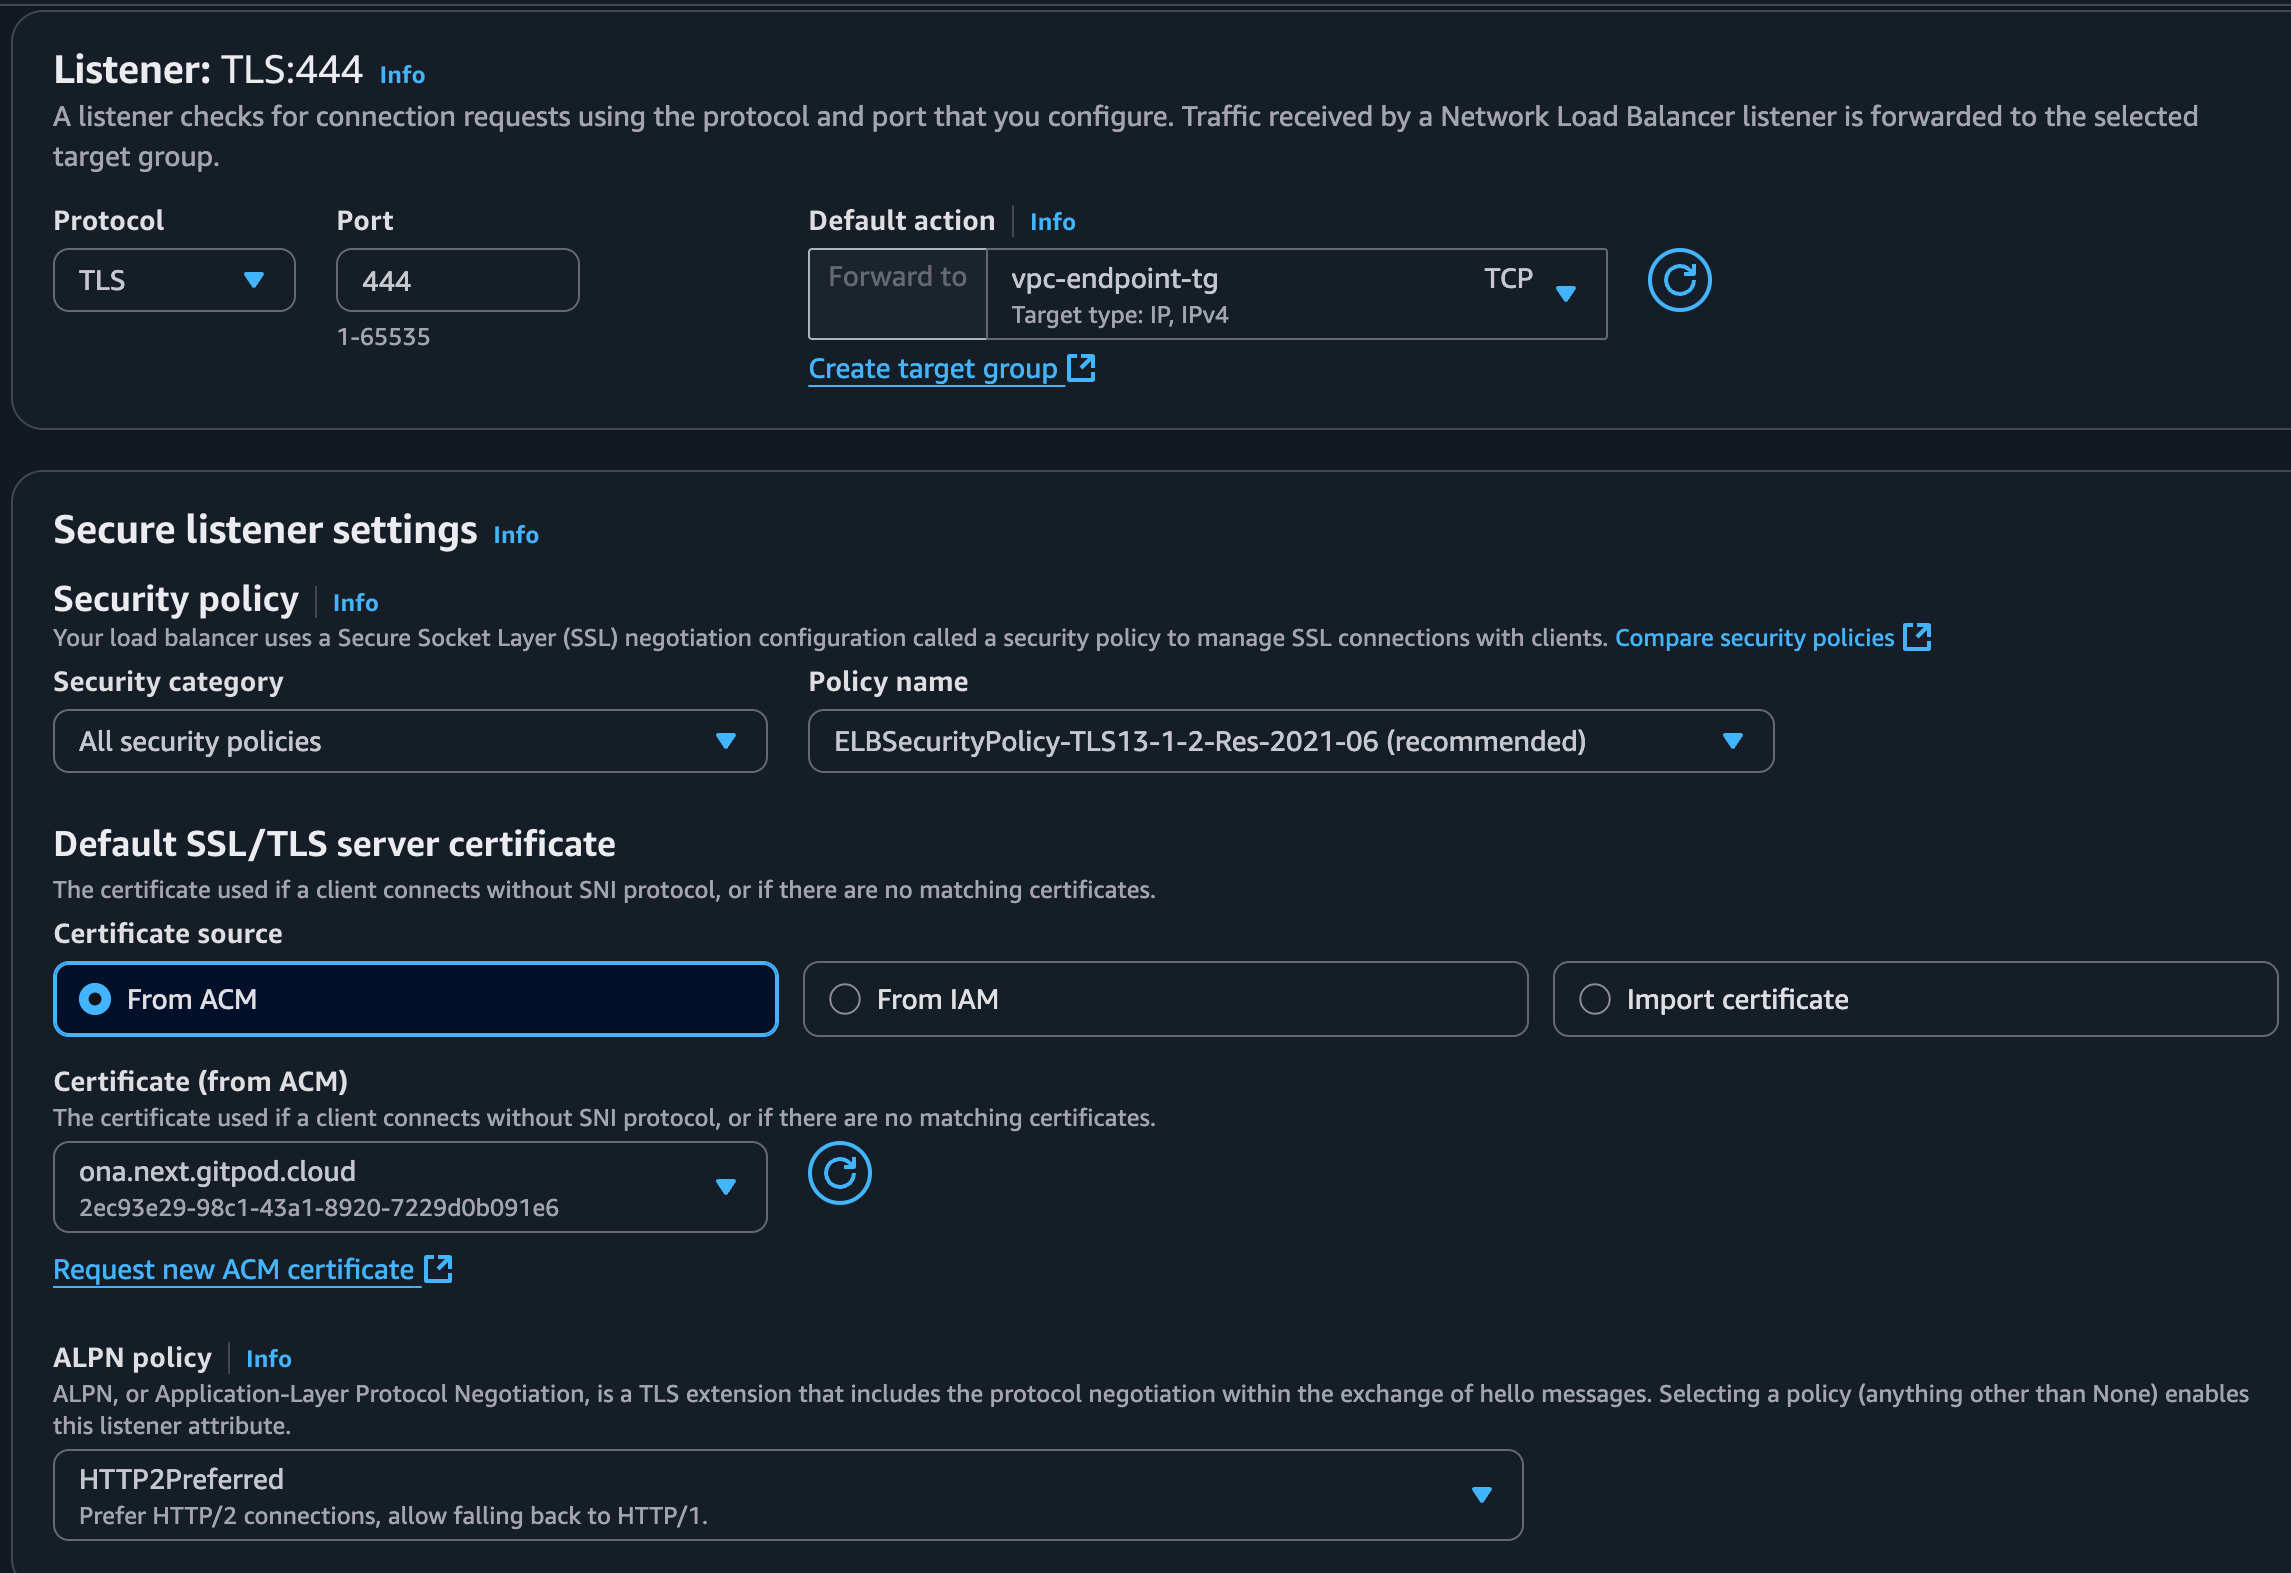Refresh the default action target group list
Viewport: 2291px width, 1573px height.
[x=1680, y=281]
